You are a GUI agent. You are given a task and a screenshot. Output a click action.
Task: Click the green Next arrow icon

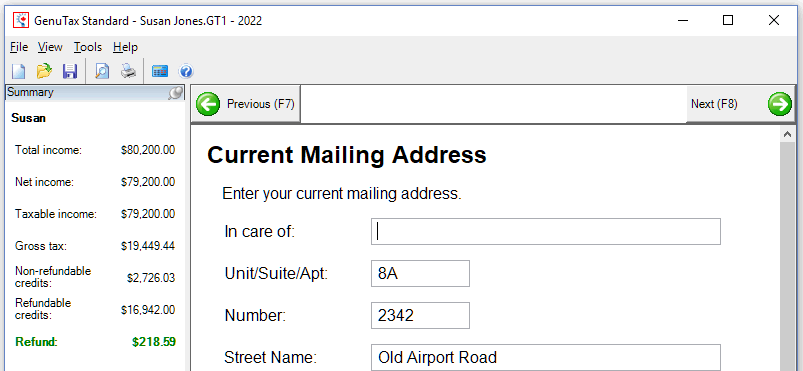click(779, 104)
